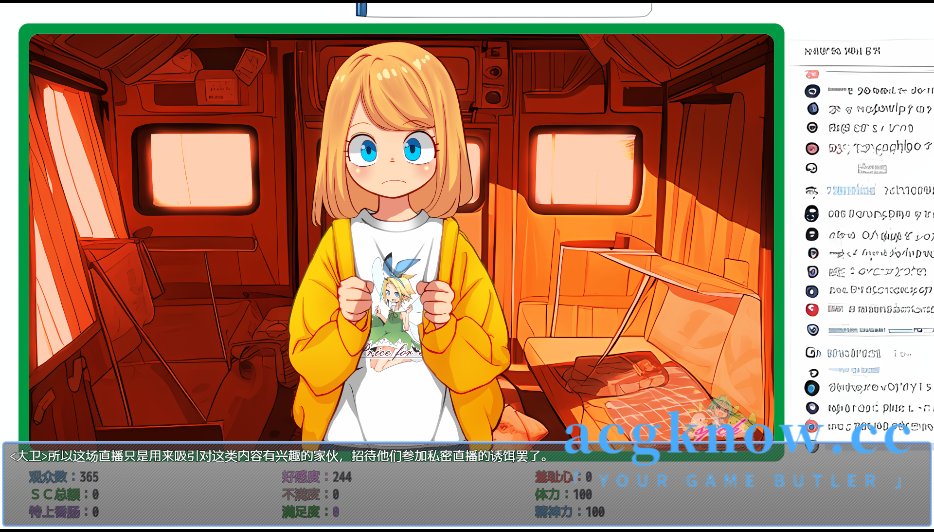Click the left glowing window in the room
934x532 pixels.
pyautogui.click(x=201, y=169)
